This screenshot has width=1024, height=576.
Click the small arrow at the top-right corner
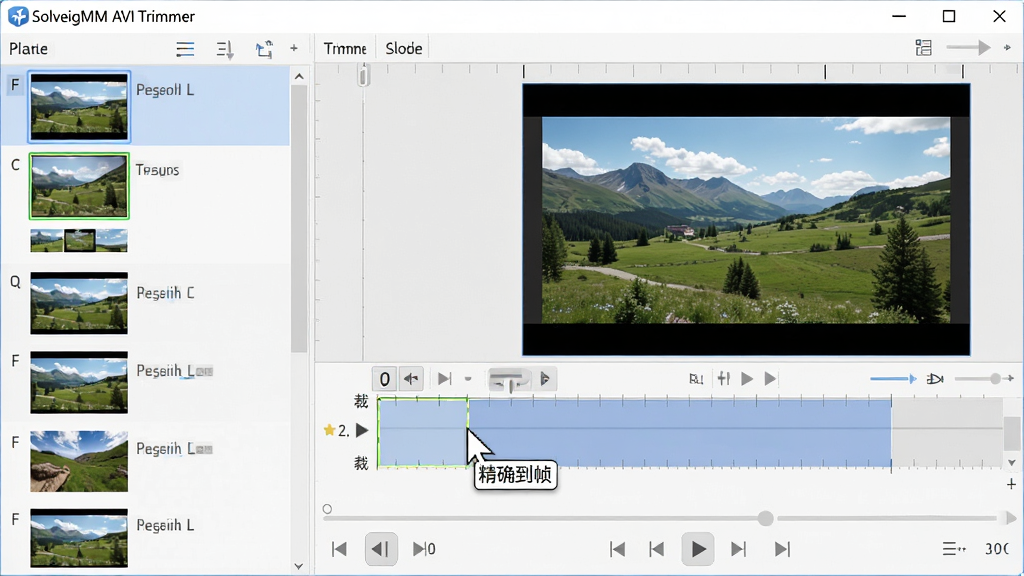point(1007,48)
